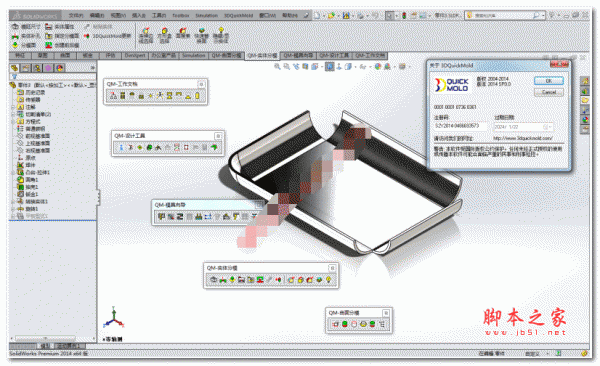Click Zoom to Fit in view toolbar
This screenshot has height=366, width=600.
pos(277,67)
